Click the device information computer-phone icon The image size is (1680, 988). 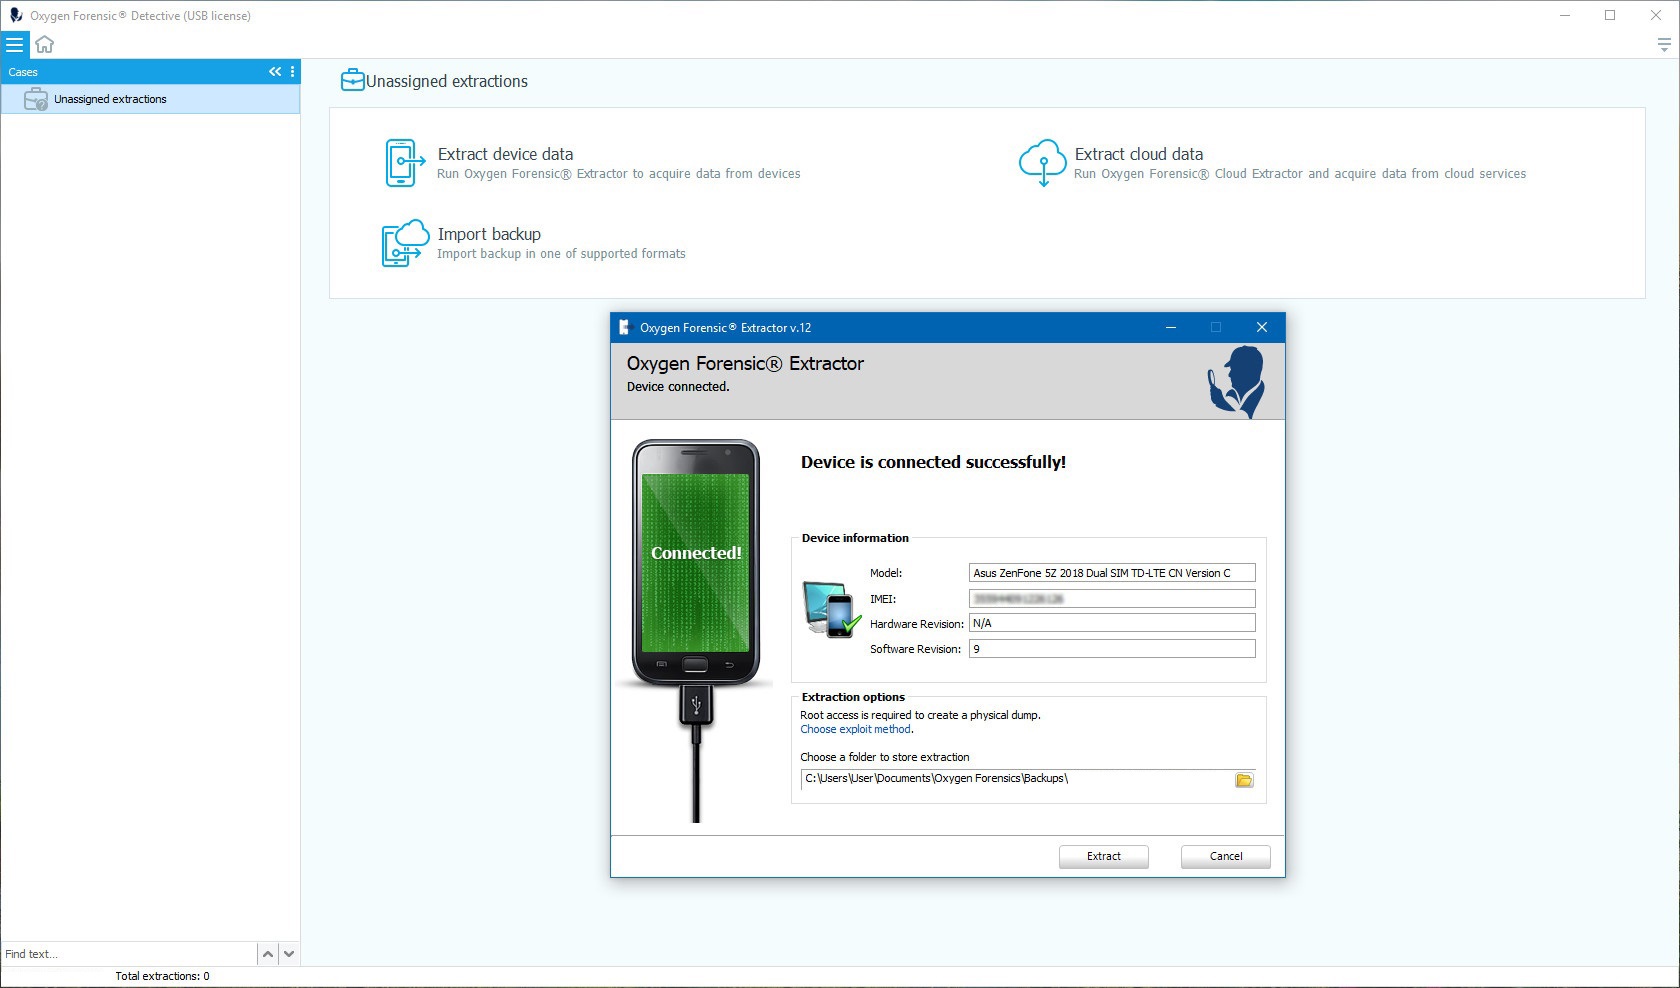[831, 608]
